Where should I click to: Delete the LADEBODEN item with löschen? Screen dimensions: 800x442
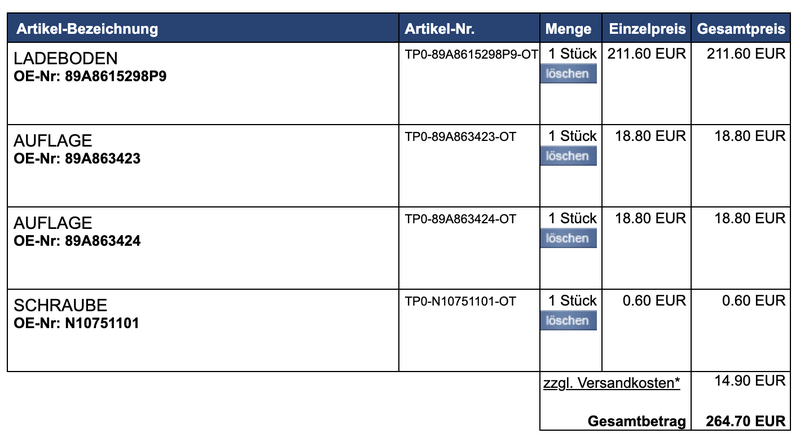point(568,74)
